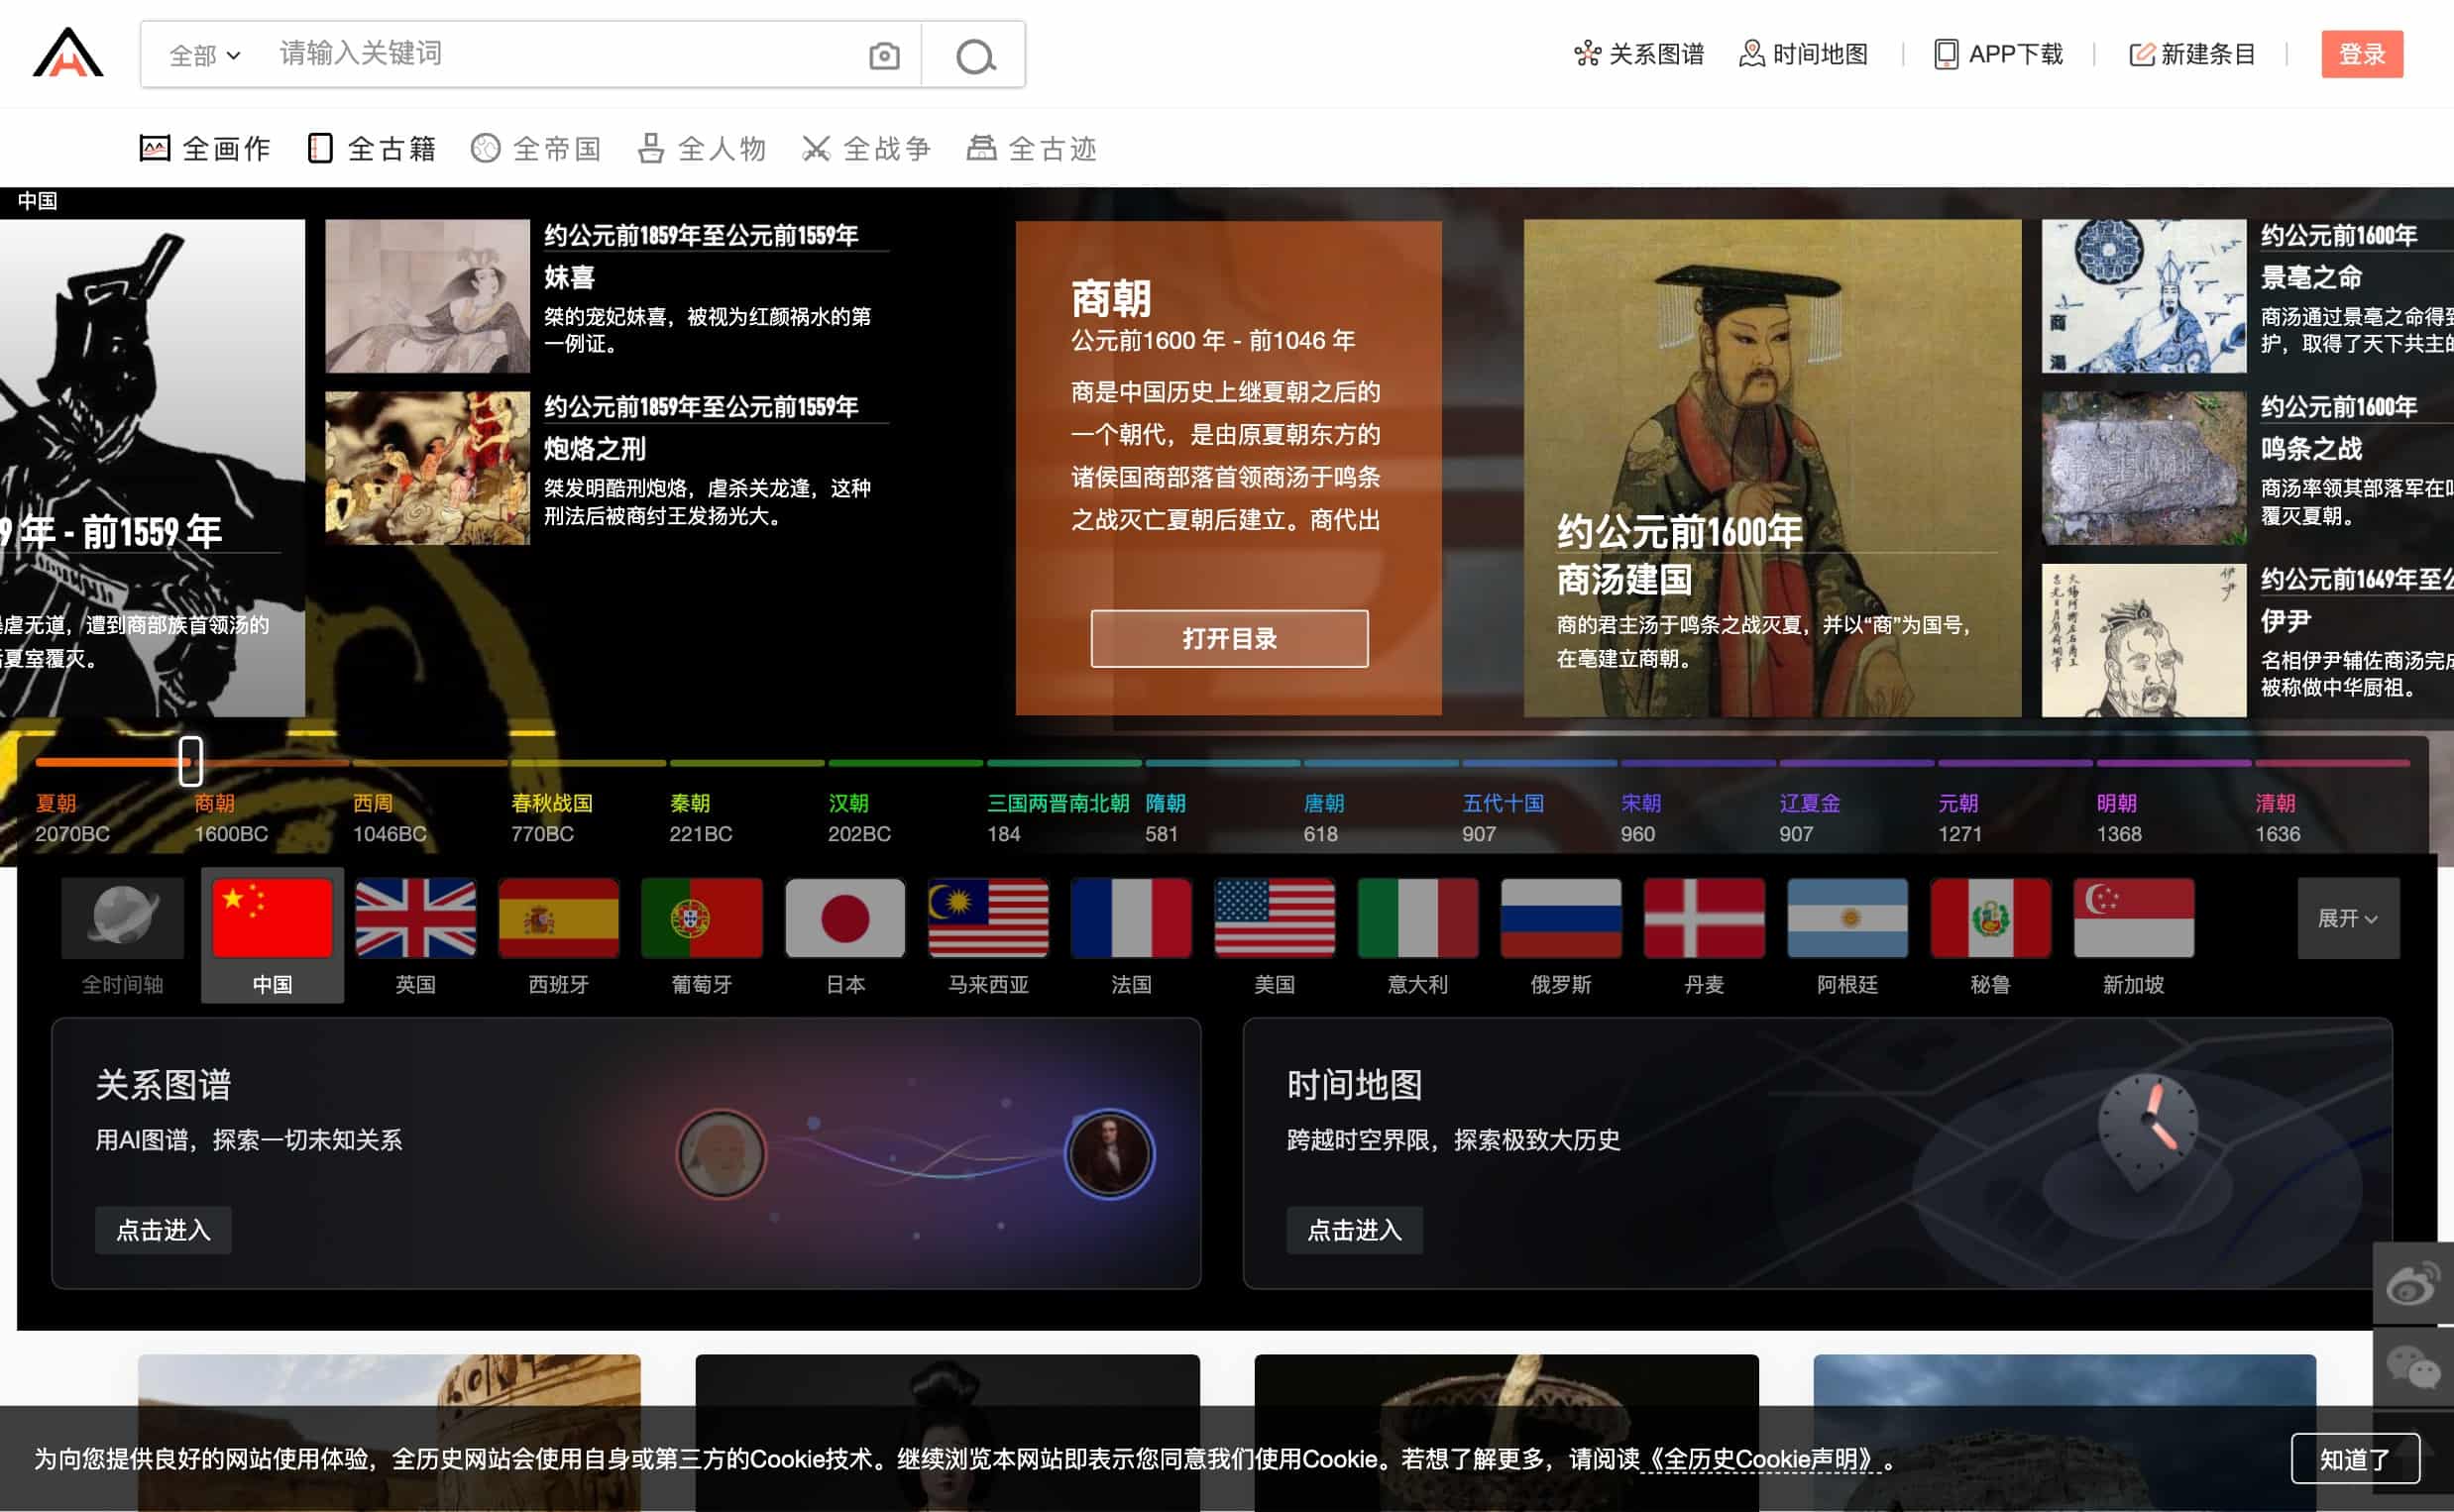
Task: Click the Weibo share icon
Action: coord(2413,1283)
